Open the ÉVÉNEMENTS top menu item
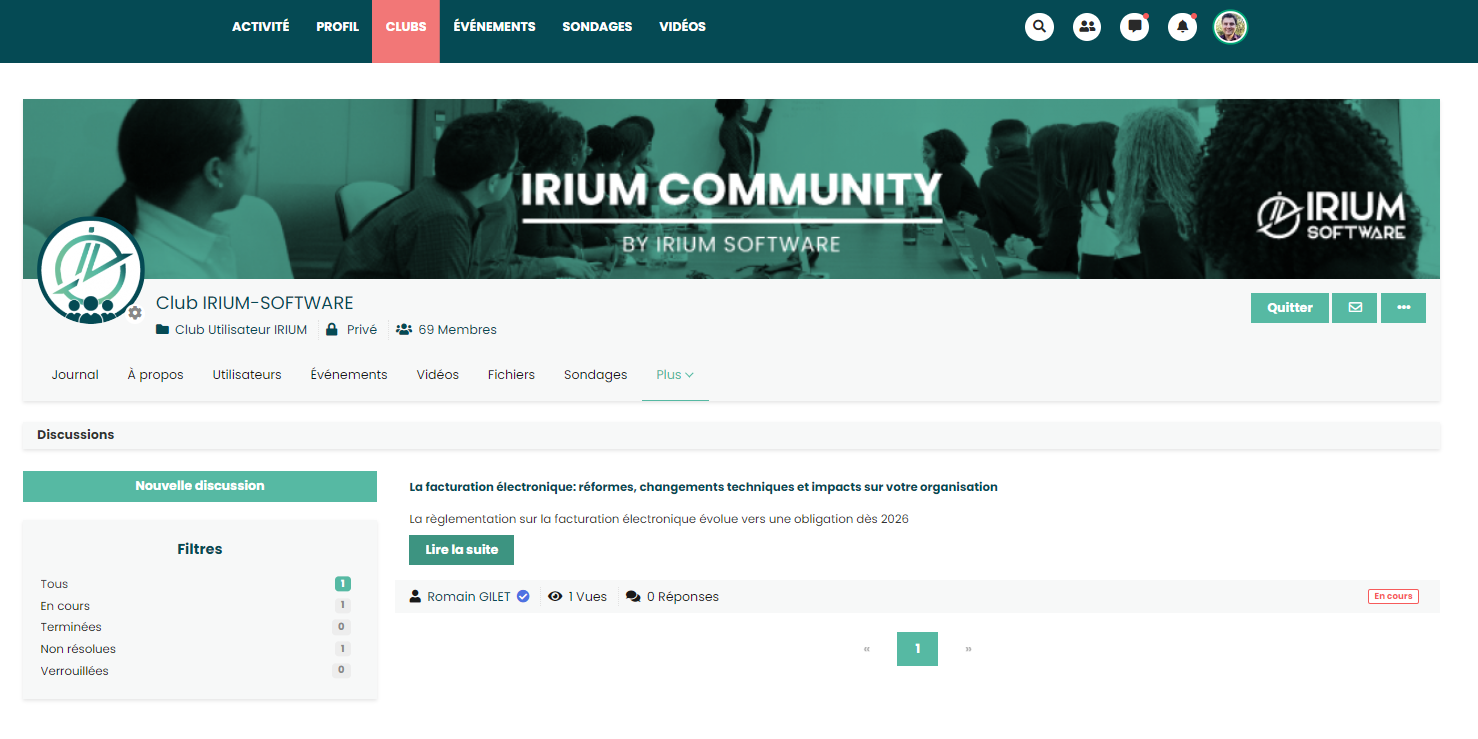This screenshot has width=1478, height=739. pyautogui.click(x=494, y=27)
